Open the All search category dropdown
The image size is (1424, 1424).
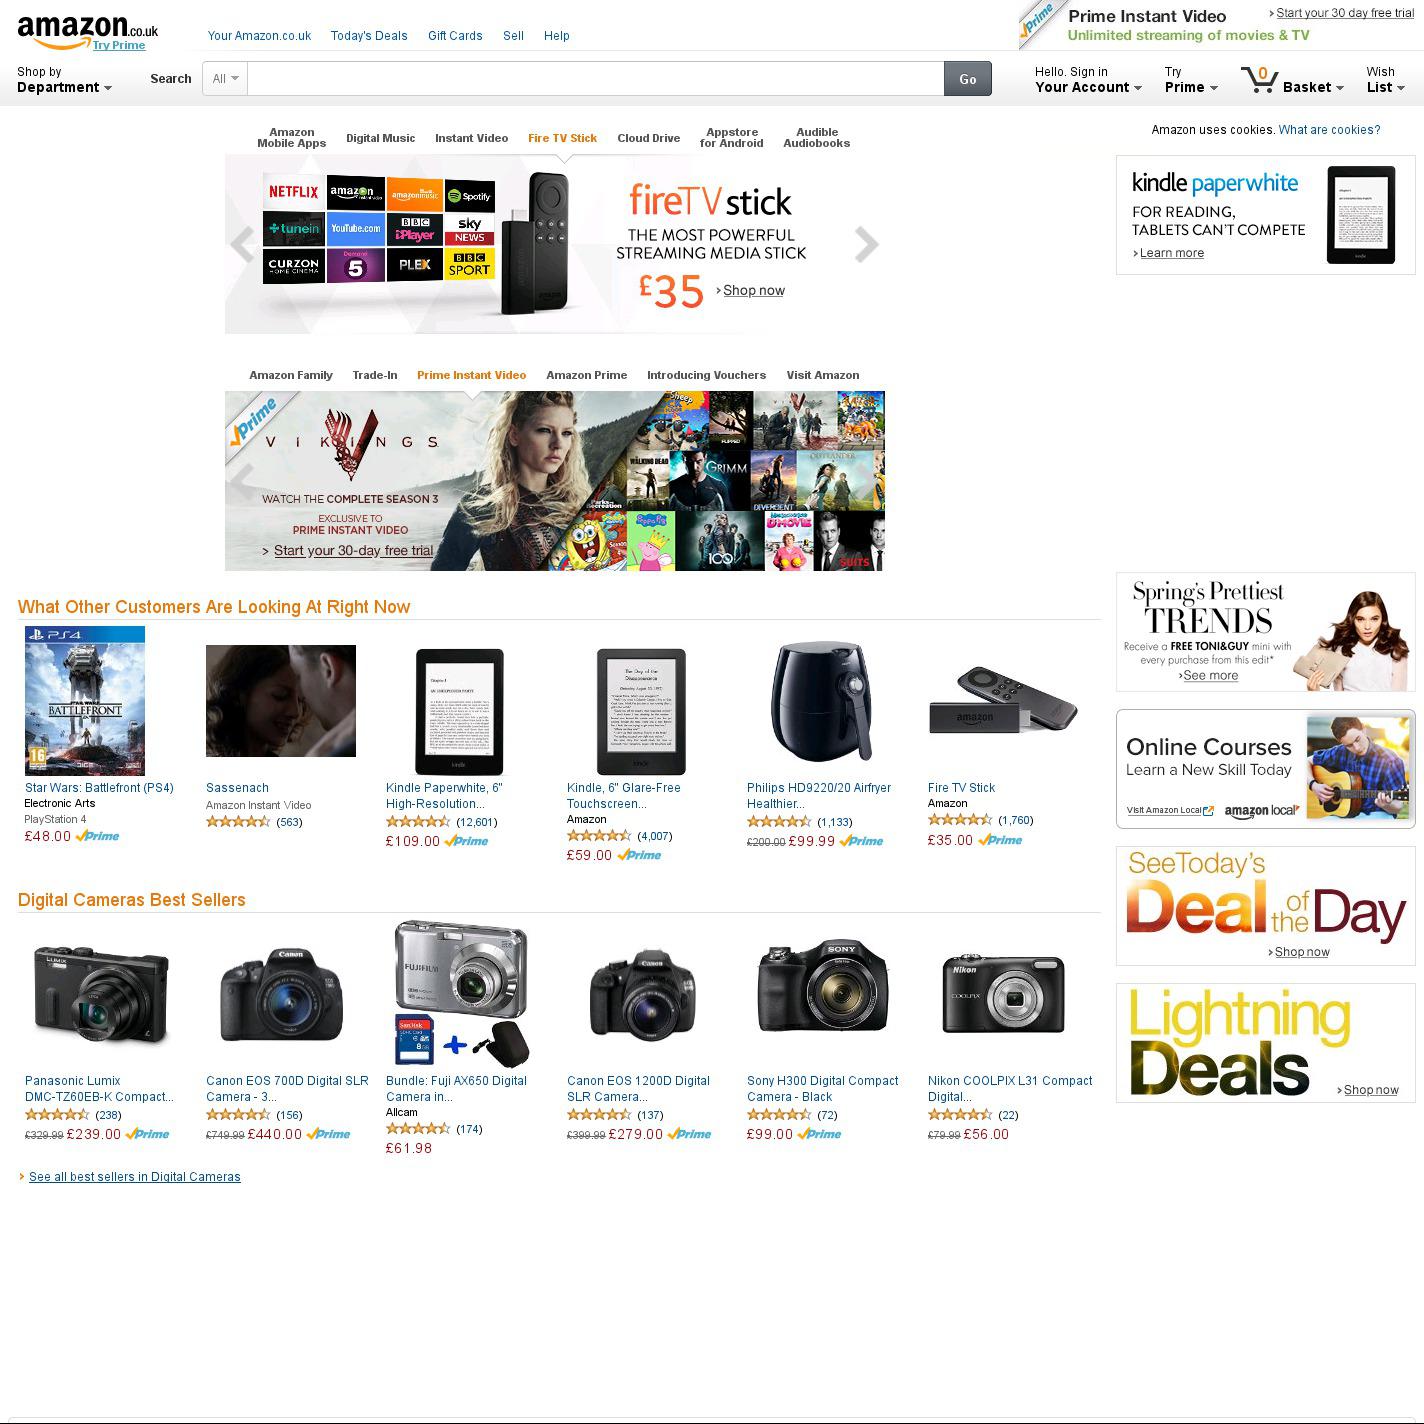coord(225,79)
